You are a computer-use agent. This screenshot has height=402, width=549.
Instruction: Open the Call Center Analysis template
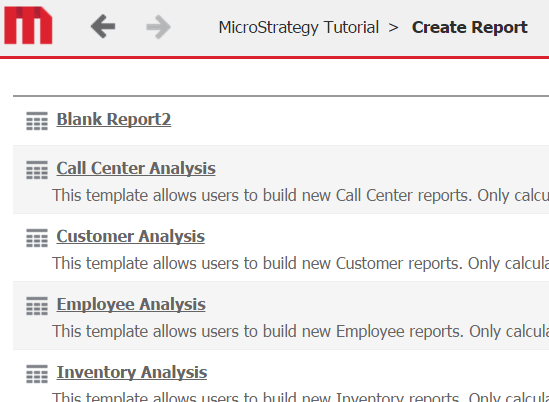(136, 168)
